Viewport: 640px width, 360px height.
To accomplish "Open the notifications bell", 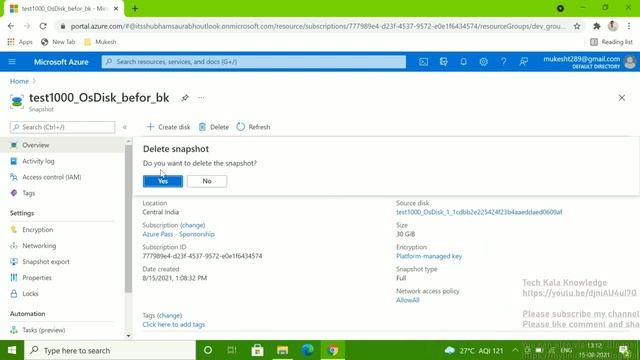I will (463, 62).
